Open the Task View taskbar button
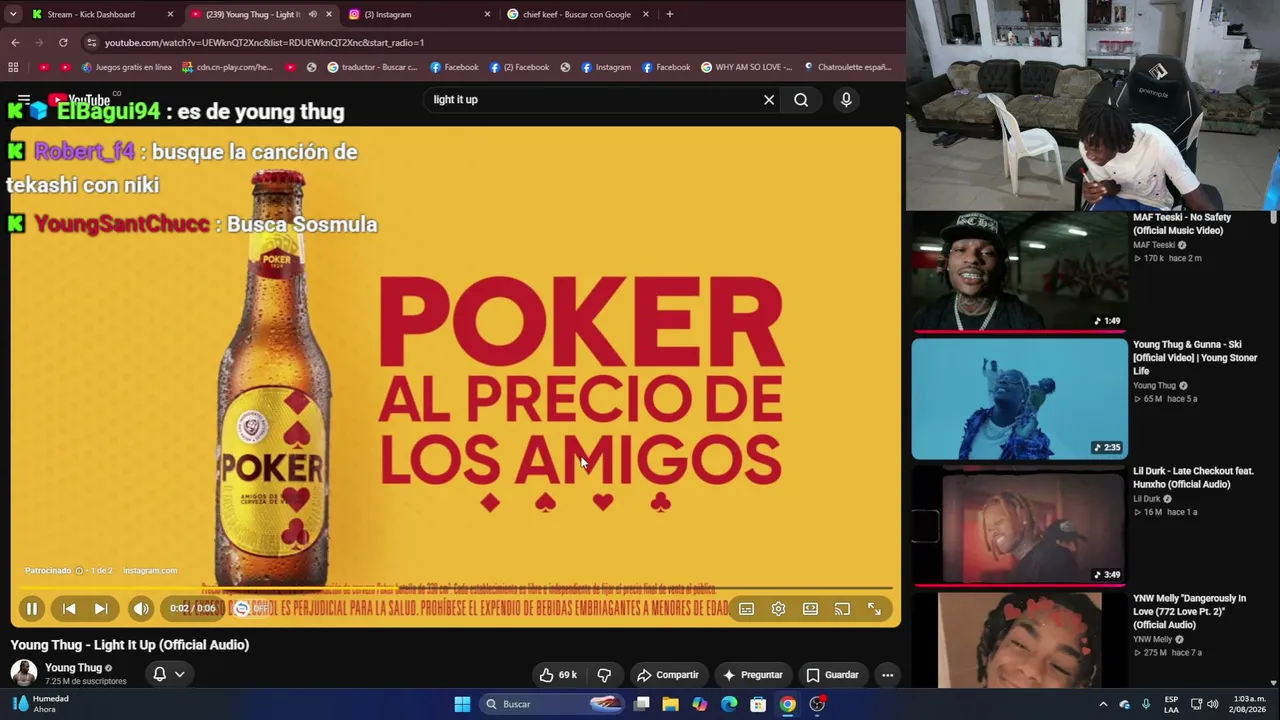1280x720 pixels. 641,704
